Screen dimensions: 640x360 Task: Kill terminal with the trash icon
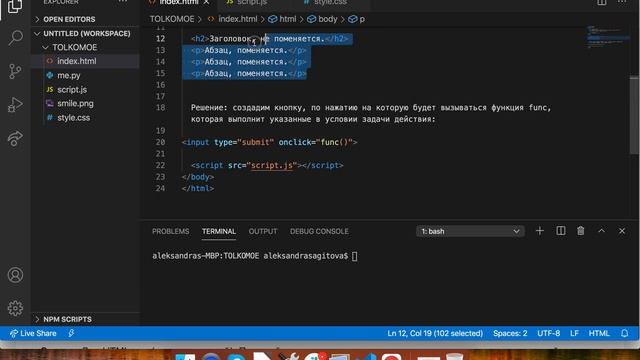pos(580,231)
